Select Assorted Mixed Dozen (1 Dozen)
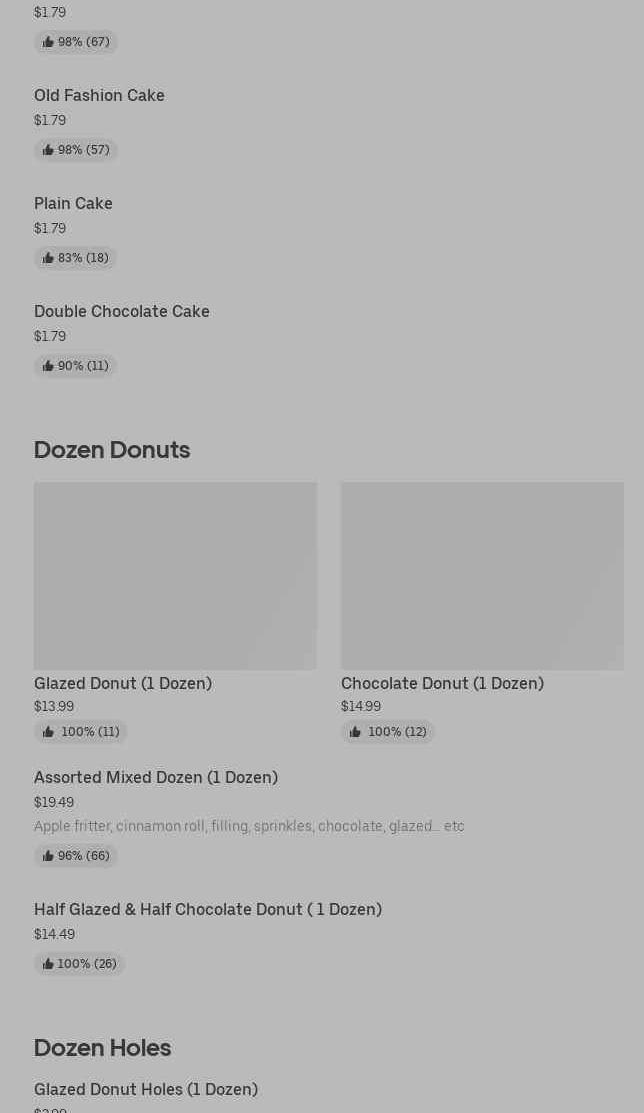Image resolution: width=644 pixels, height=1113 pixels. (x=156, y=777)
